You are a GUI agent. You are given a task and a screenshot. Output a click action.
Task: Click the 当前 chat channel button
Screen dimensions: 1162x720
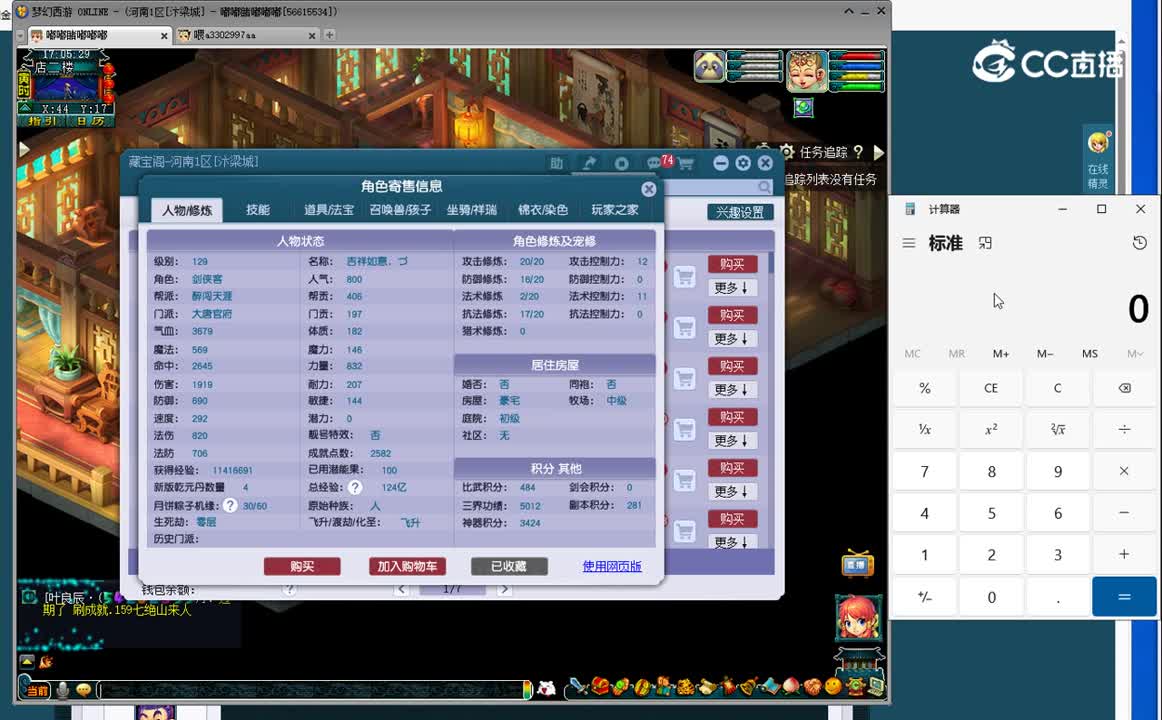(x=36, y=690)
